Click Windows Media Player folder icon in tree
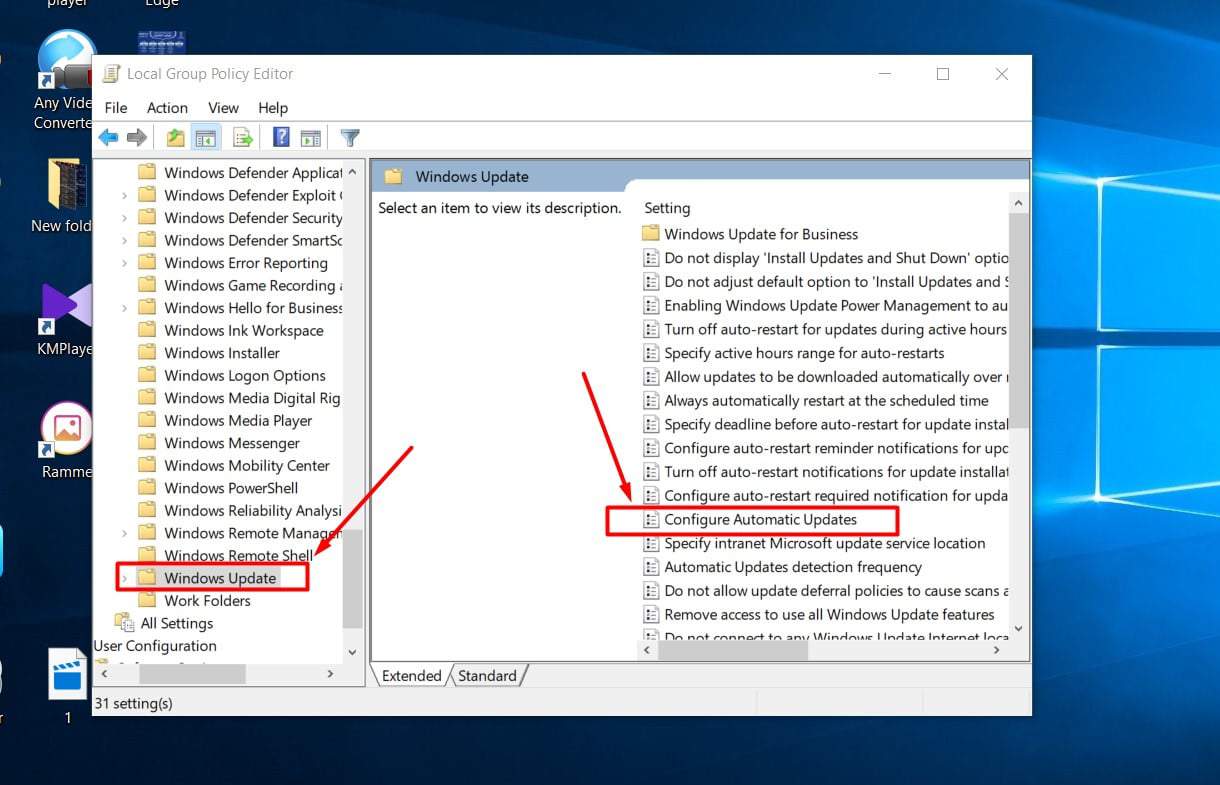Image resolution: width=1220 pixels, height=785 pixels. point(147,420)
